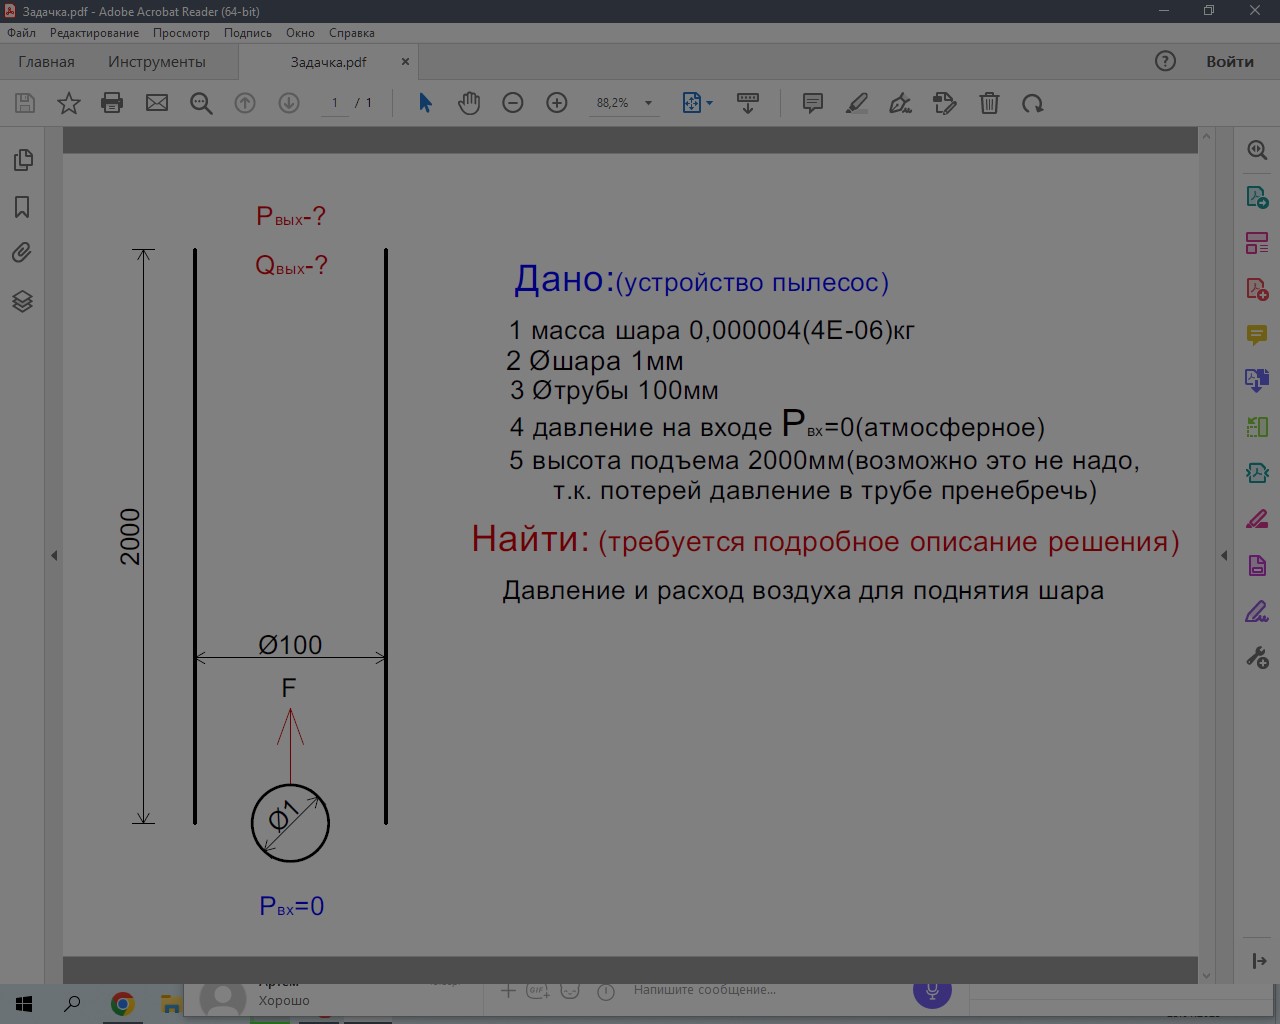This screenshot has width=1280, height=1024.
Task: Open the zoom level 88,2% dropdown
Action: pos(648,103)
